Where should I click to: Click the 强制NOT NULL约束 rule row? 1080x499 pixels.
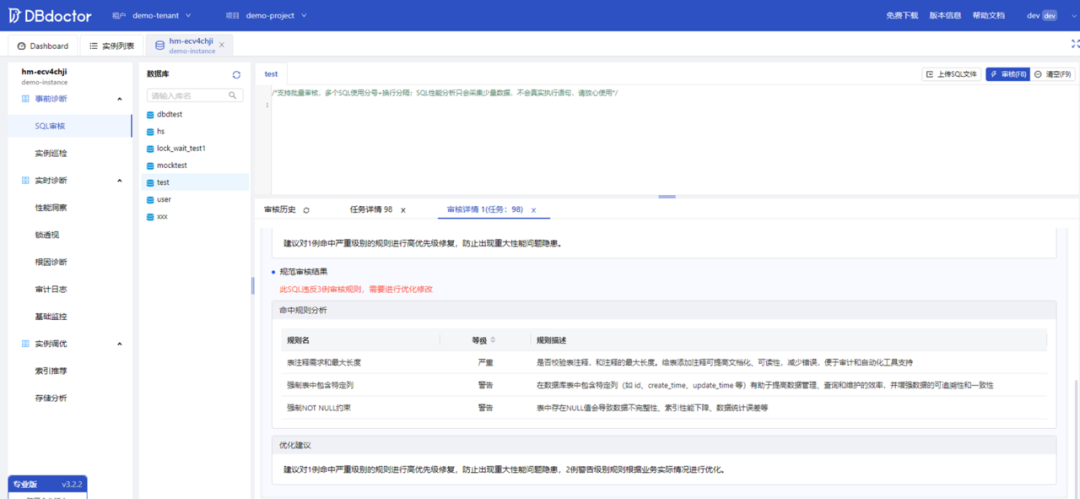pyautogui.click(x=663, y=407)
